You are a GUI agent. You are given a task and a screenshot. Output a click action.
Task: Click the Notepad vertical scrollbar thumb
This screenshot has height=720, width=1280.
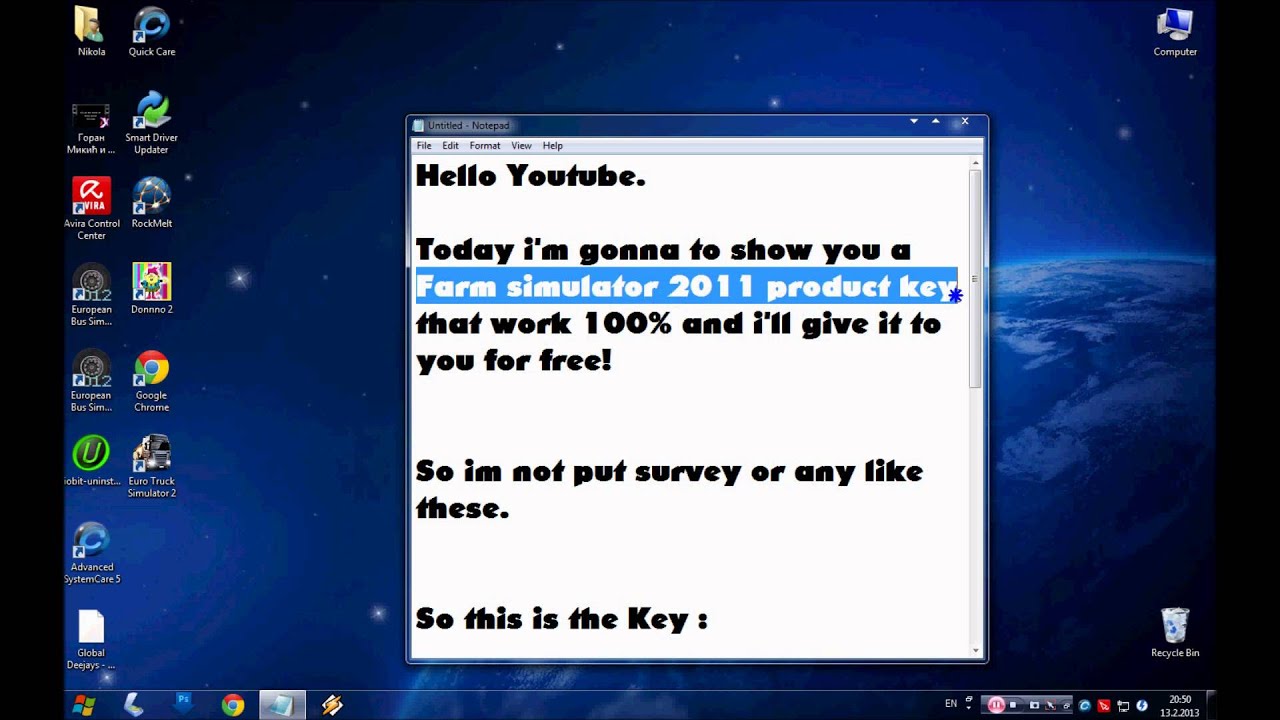tap(976, 279)
